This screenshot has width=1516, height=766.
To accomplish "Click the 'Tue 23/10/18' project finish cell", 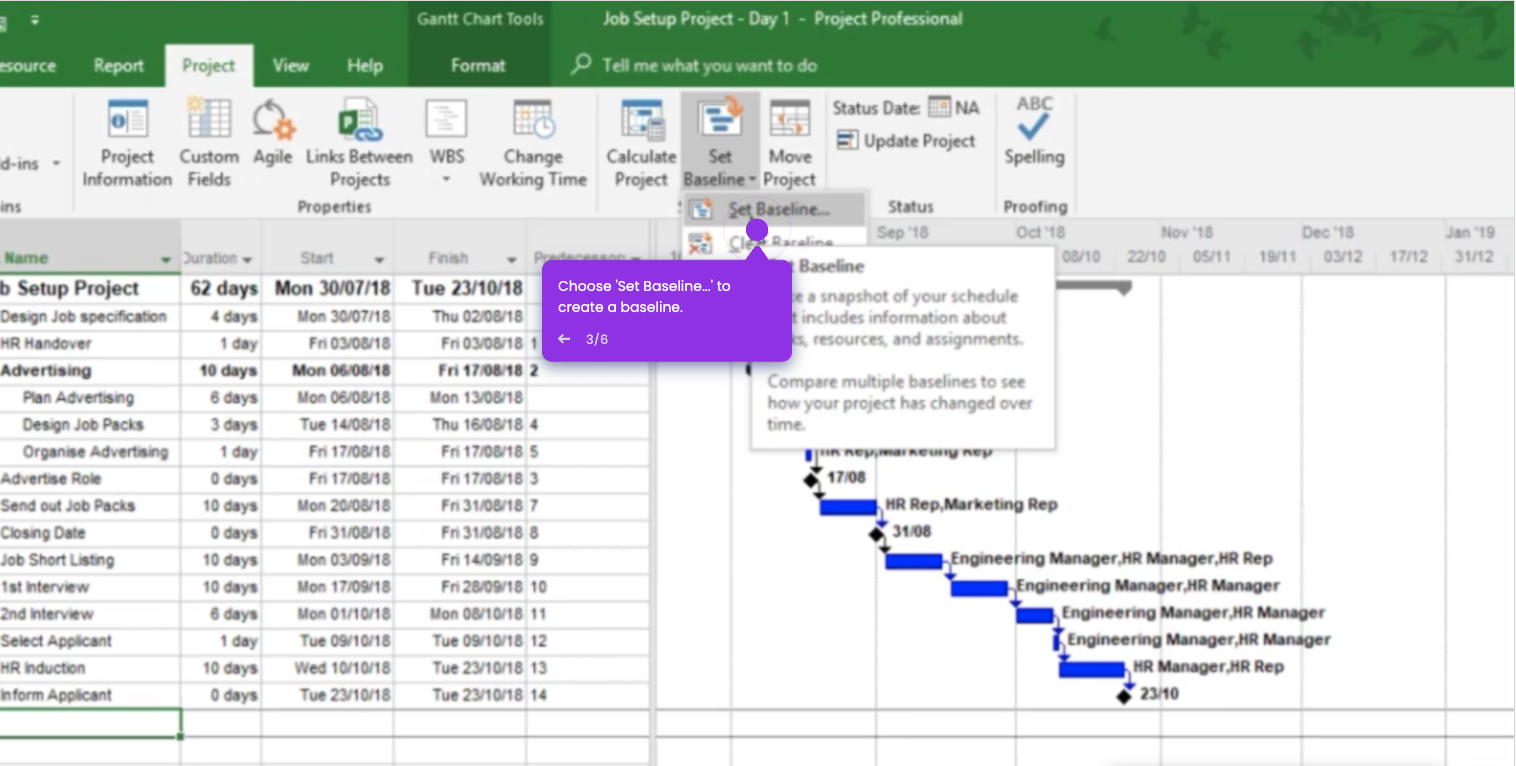I will (460, 288).
